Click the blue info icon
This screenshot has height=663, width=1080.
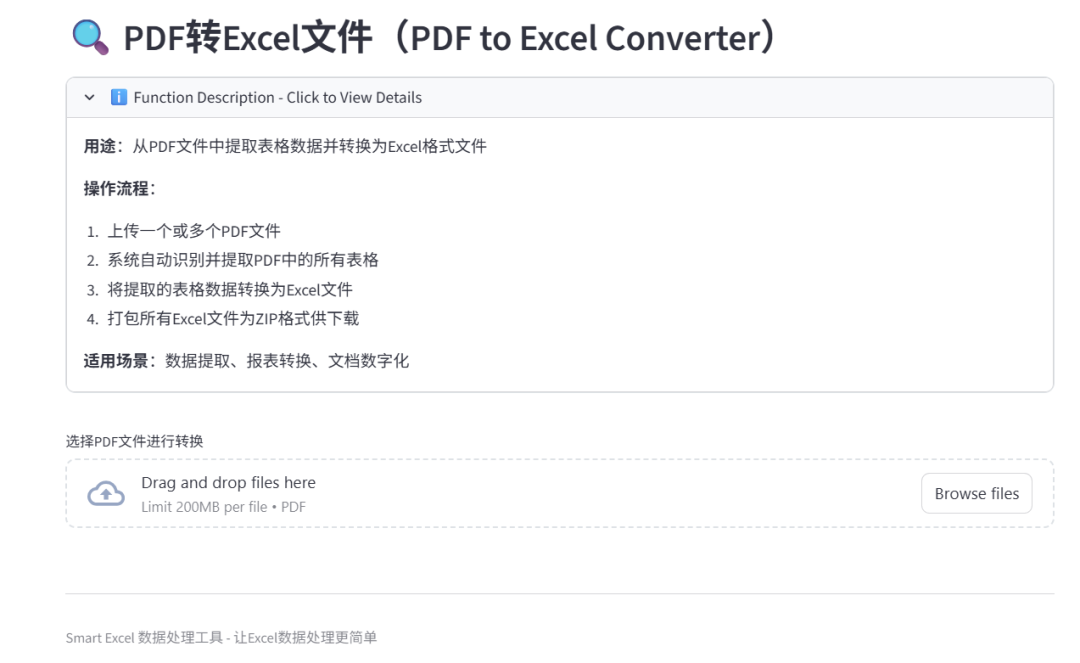(118, 97)
